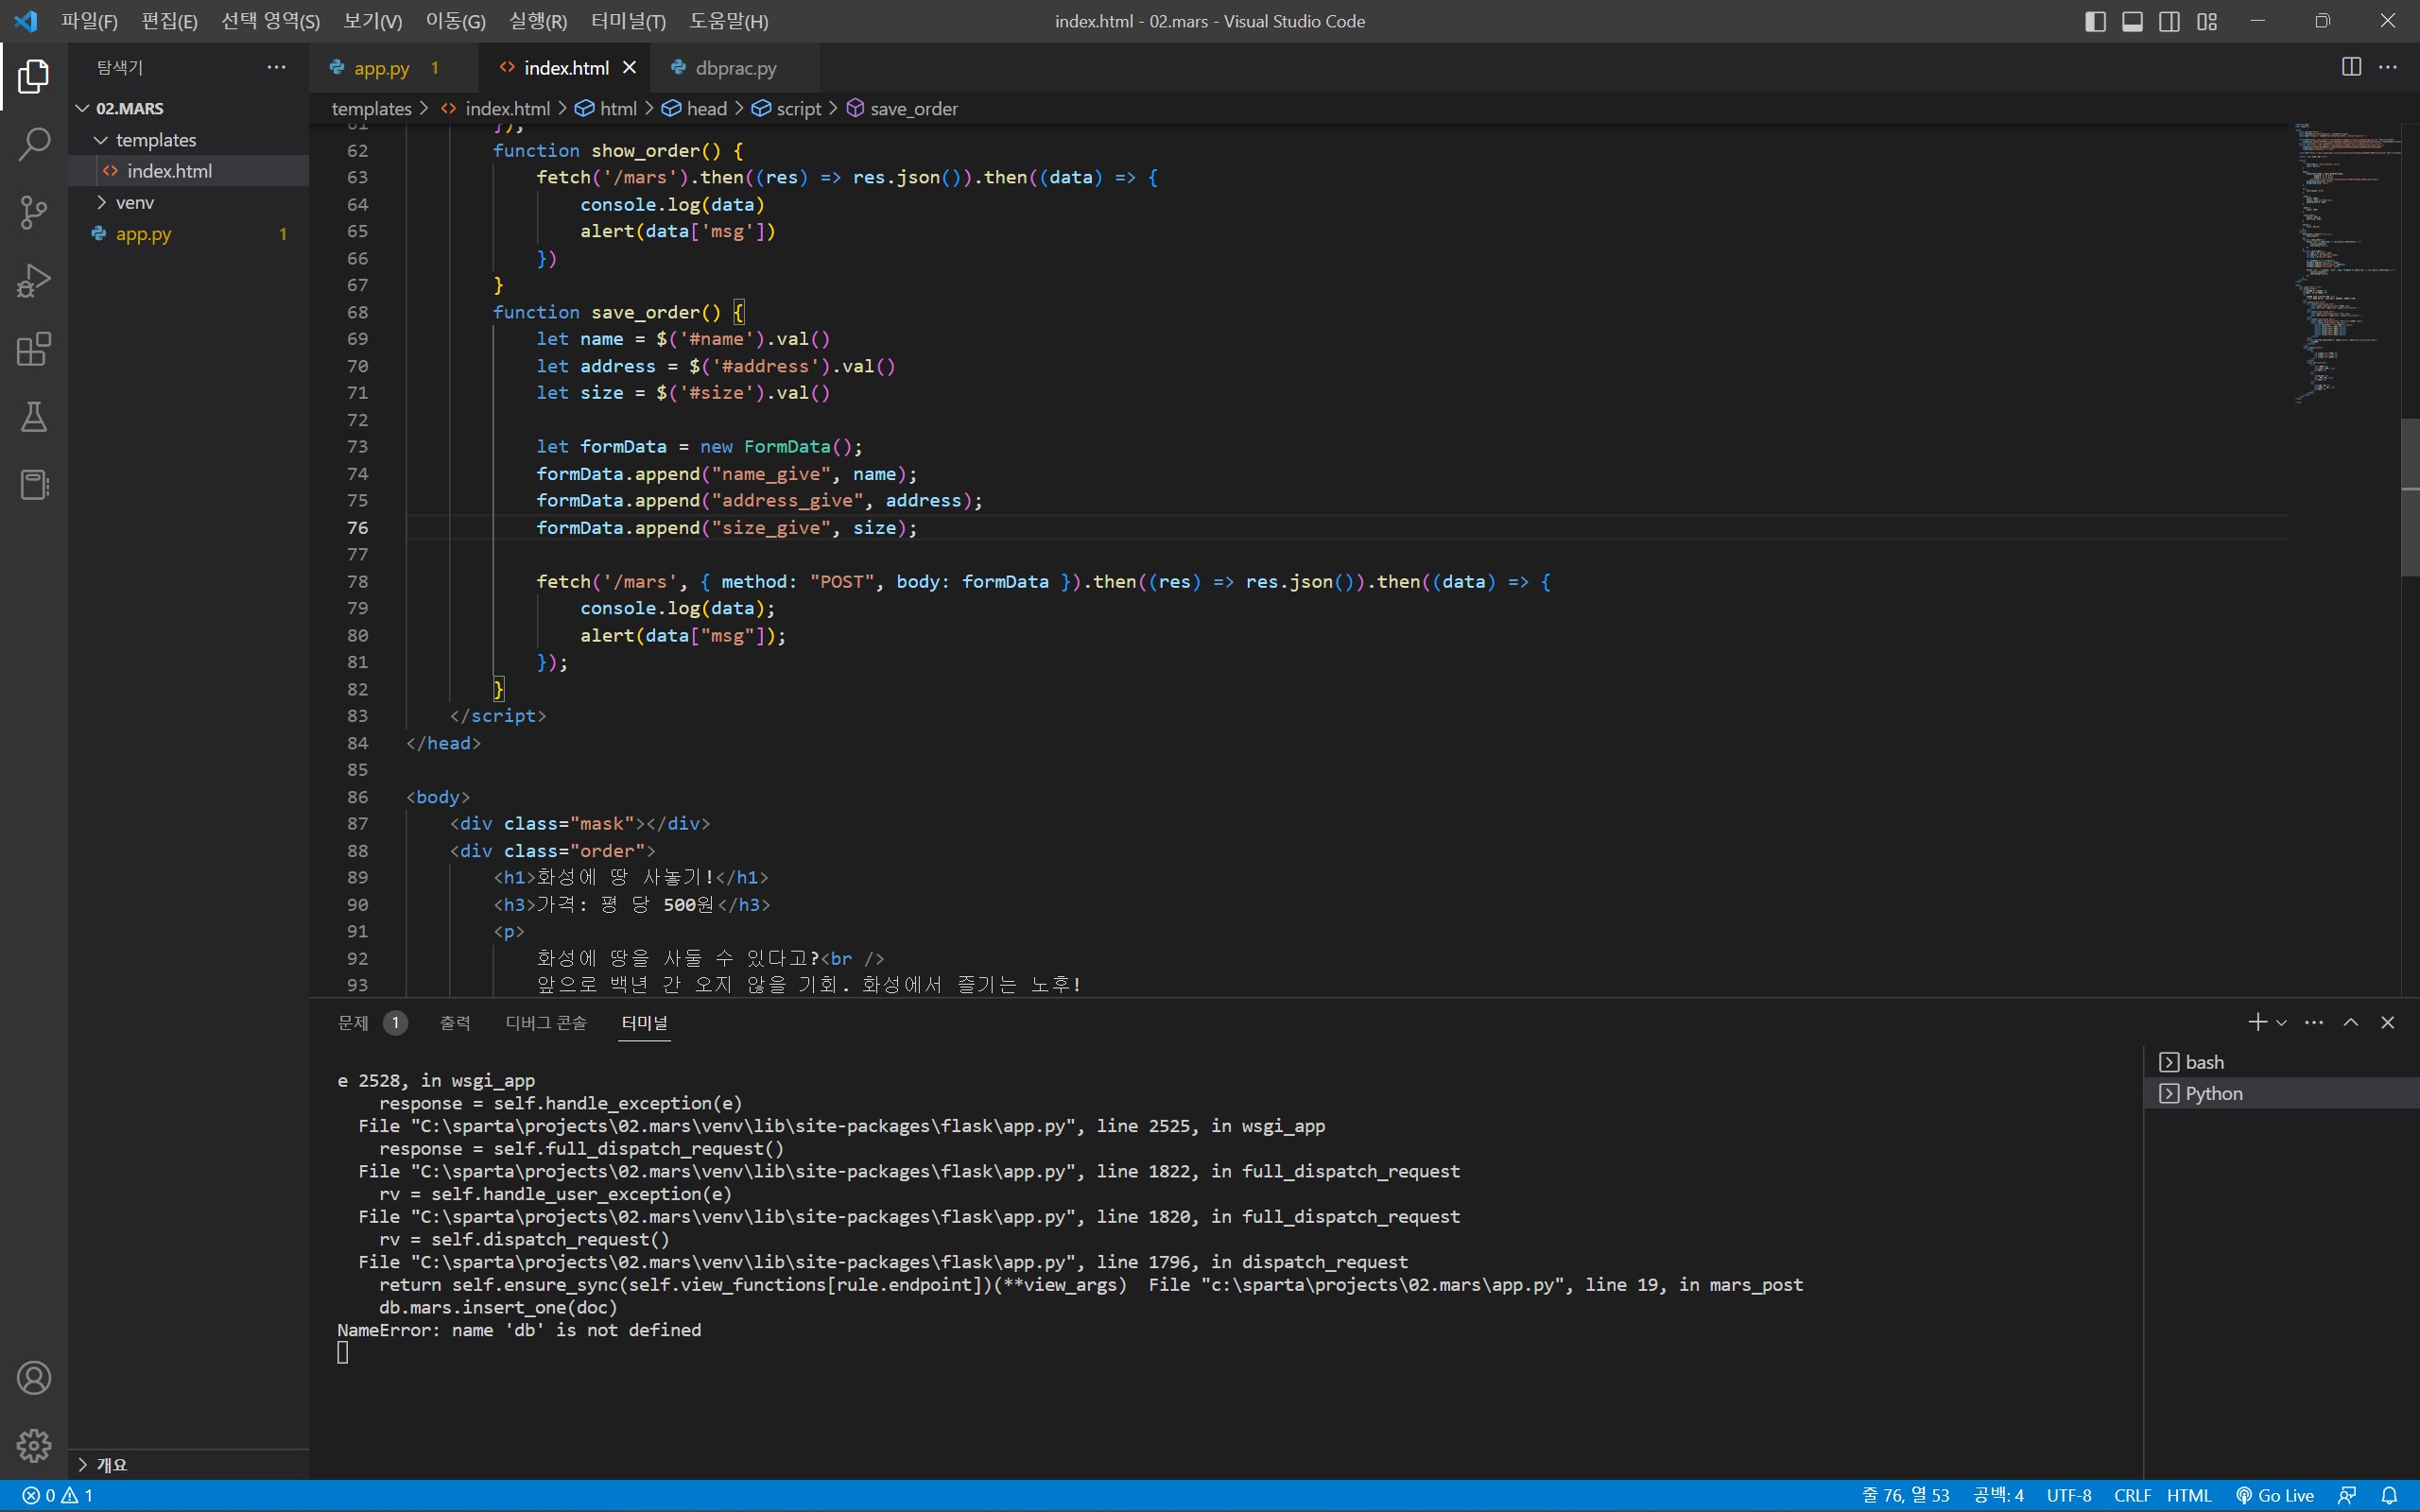Screen dimensions: 2420x1512
Task: Go to line via cursor position indicator
Action: 1906,1495
